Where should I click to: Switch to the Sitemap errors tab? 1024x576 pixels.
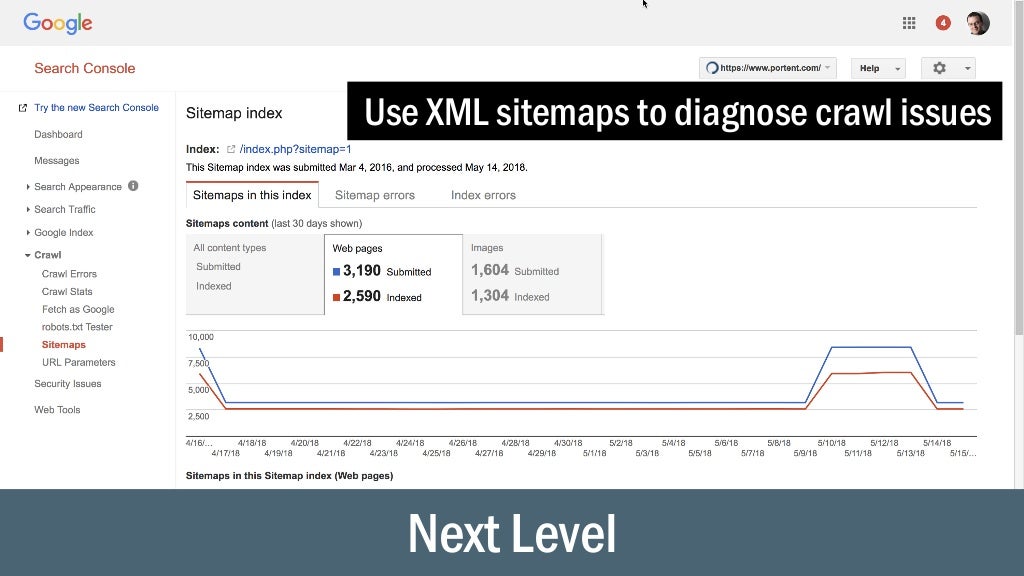pos(375,195)
